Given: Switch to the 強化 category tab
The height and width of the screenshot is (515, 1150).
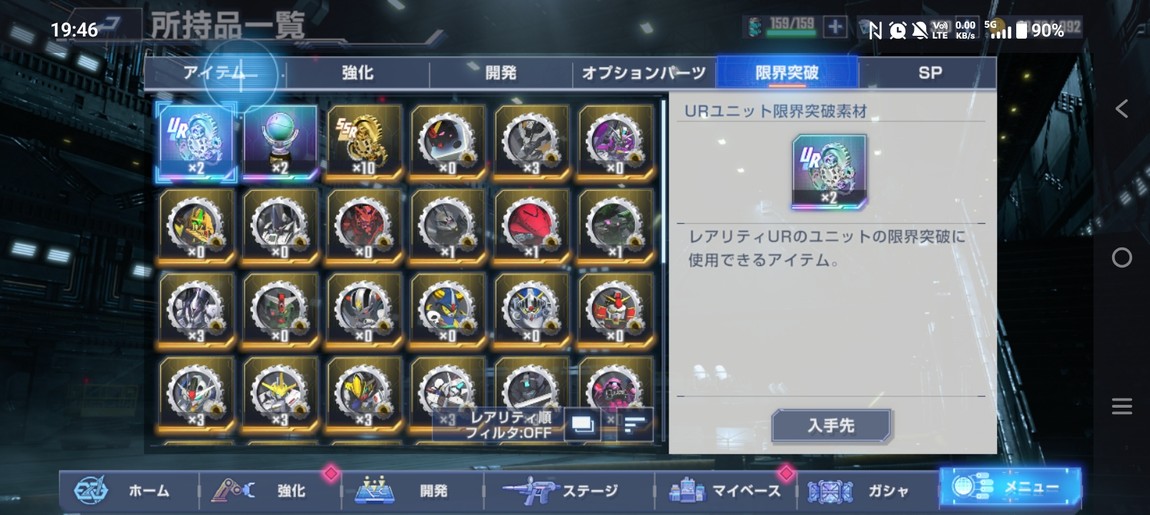Looking at the screenshot, I should tap(358, 73).
